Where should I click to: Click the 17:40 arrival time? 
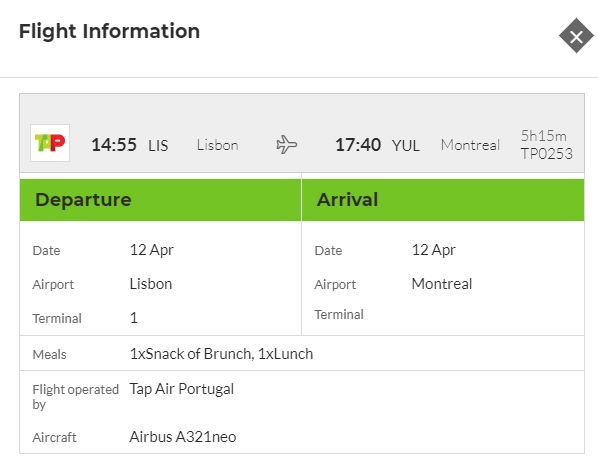point(358,145)
